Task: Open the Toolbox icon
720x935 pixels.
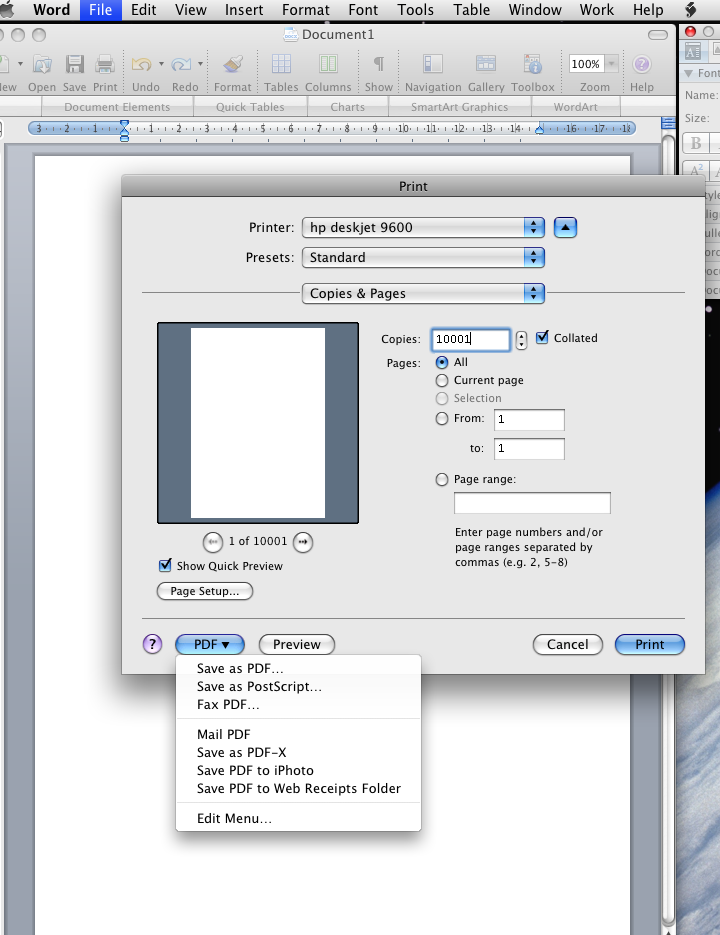Action: (x=532, y=64)
